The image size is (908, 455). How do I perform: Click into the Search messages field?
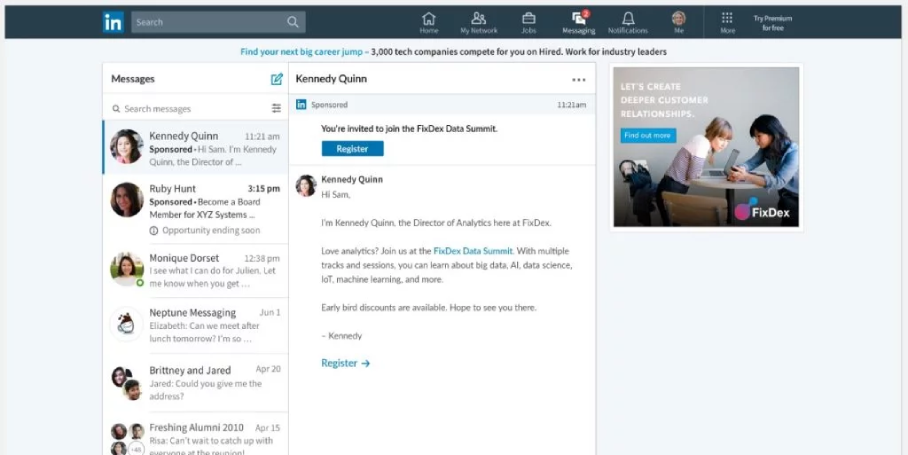click(x=190, y=108)
